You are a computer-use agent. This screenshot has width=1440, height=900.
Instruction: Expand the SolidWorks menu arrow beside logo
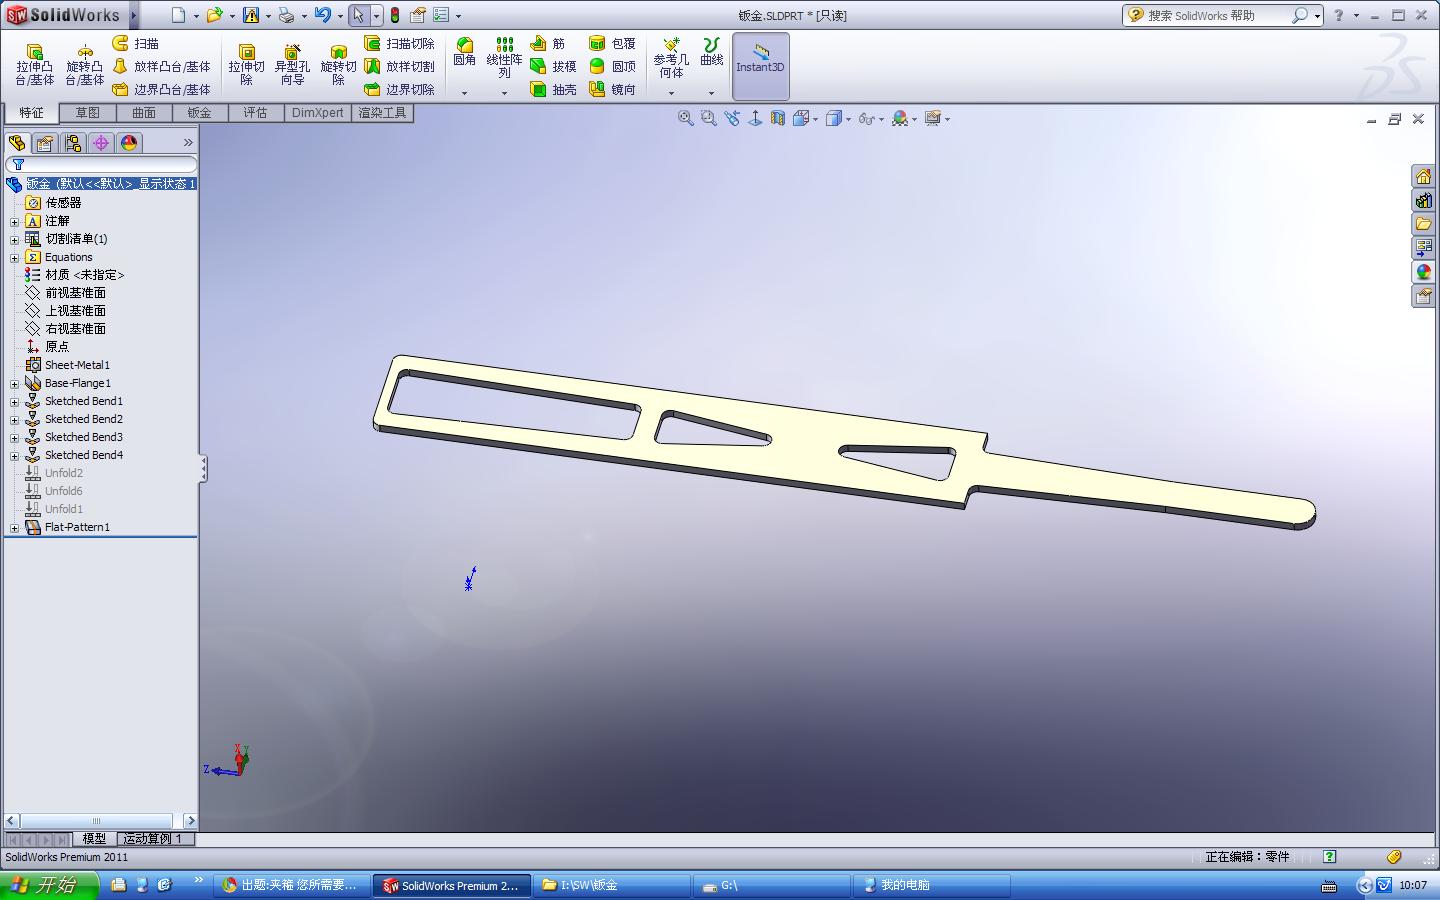click(134, 15)
